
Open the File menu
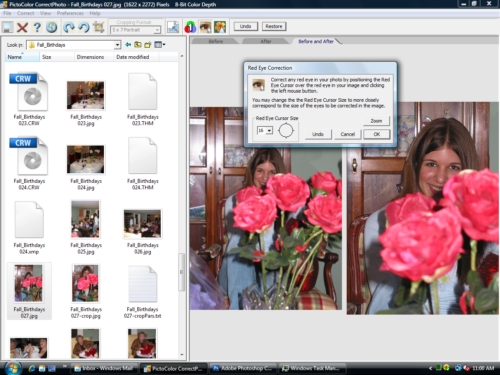pos(7,13)
